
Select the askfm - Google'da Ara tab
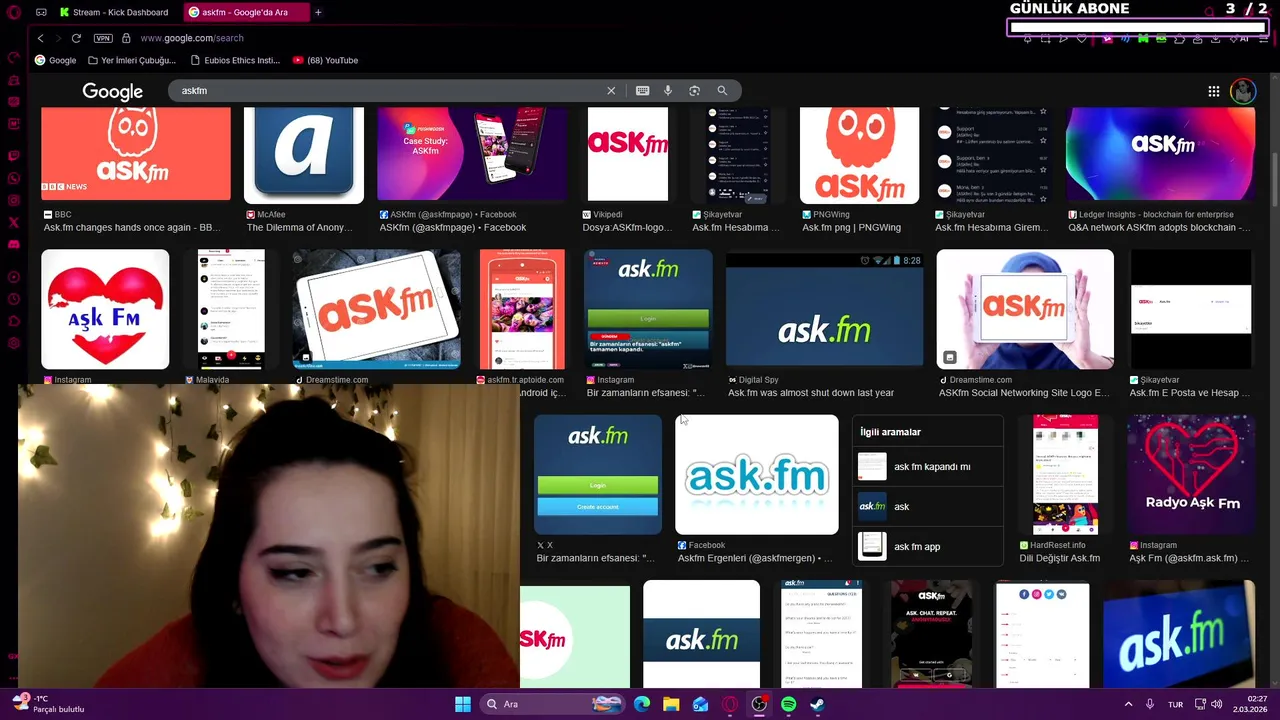(x=245, y=12)
